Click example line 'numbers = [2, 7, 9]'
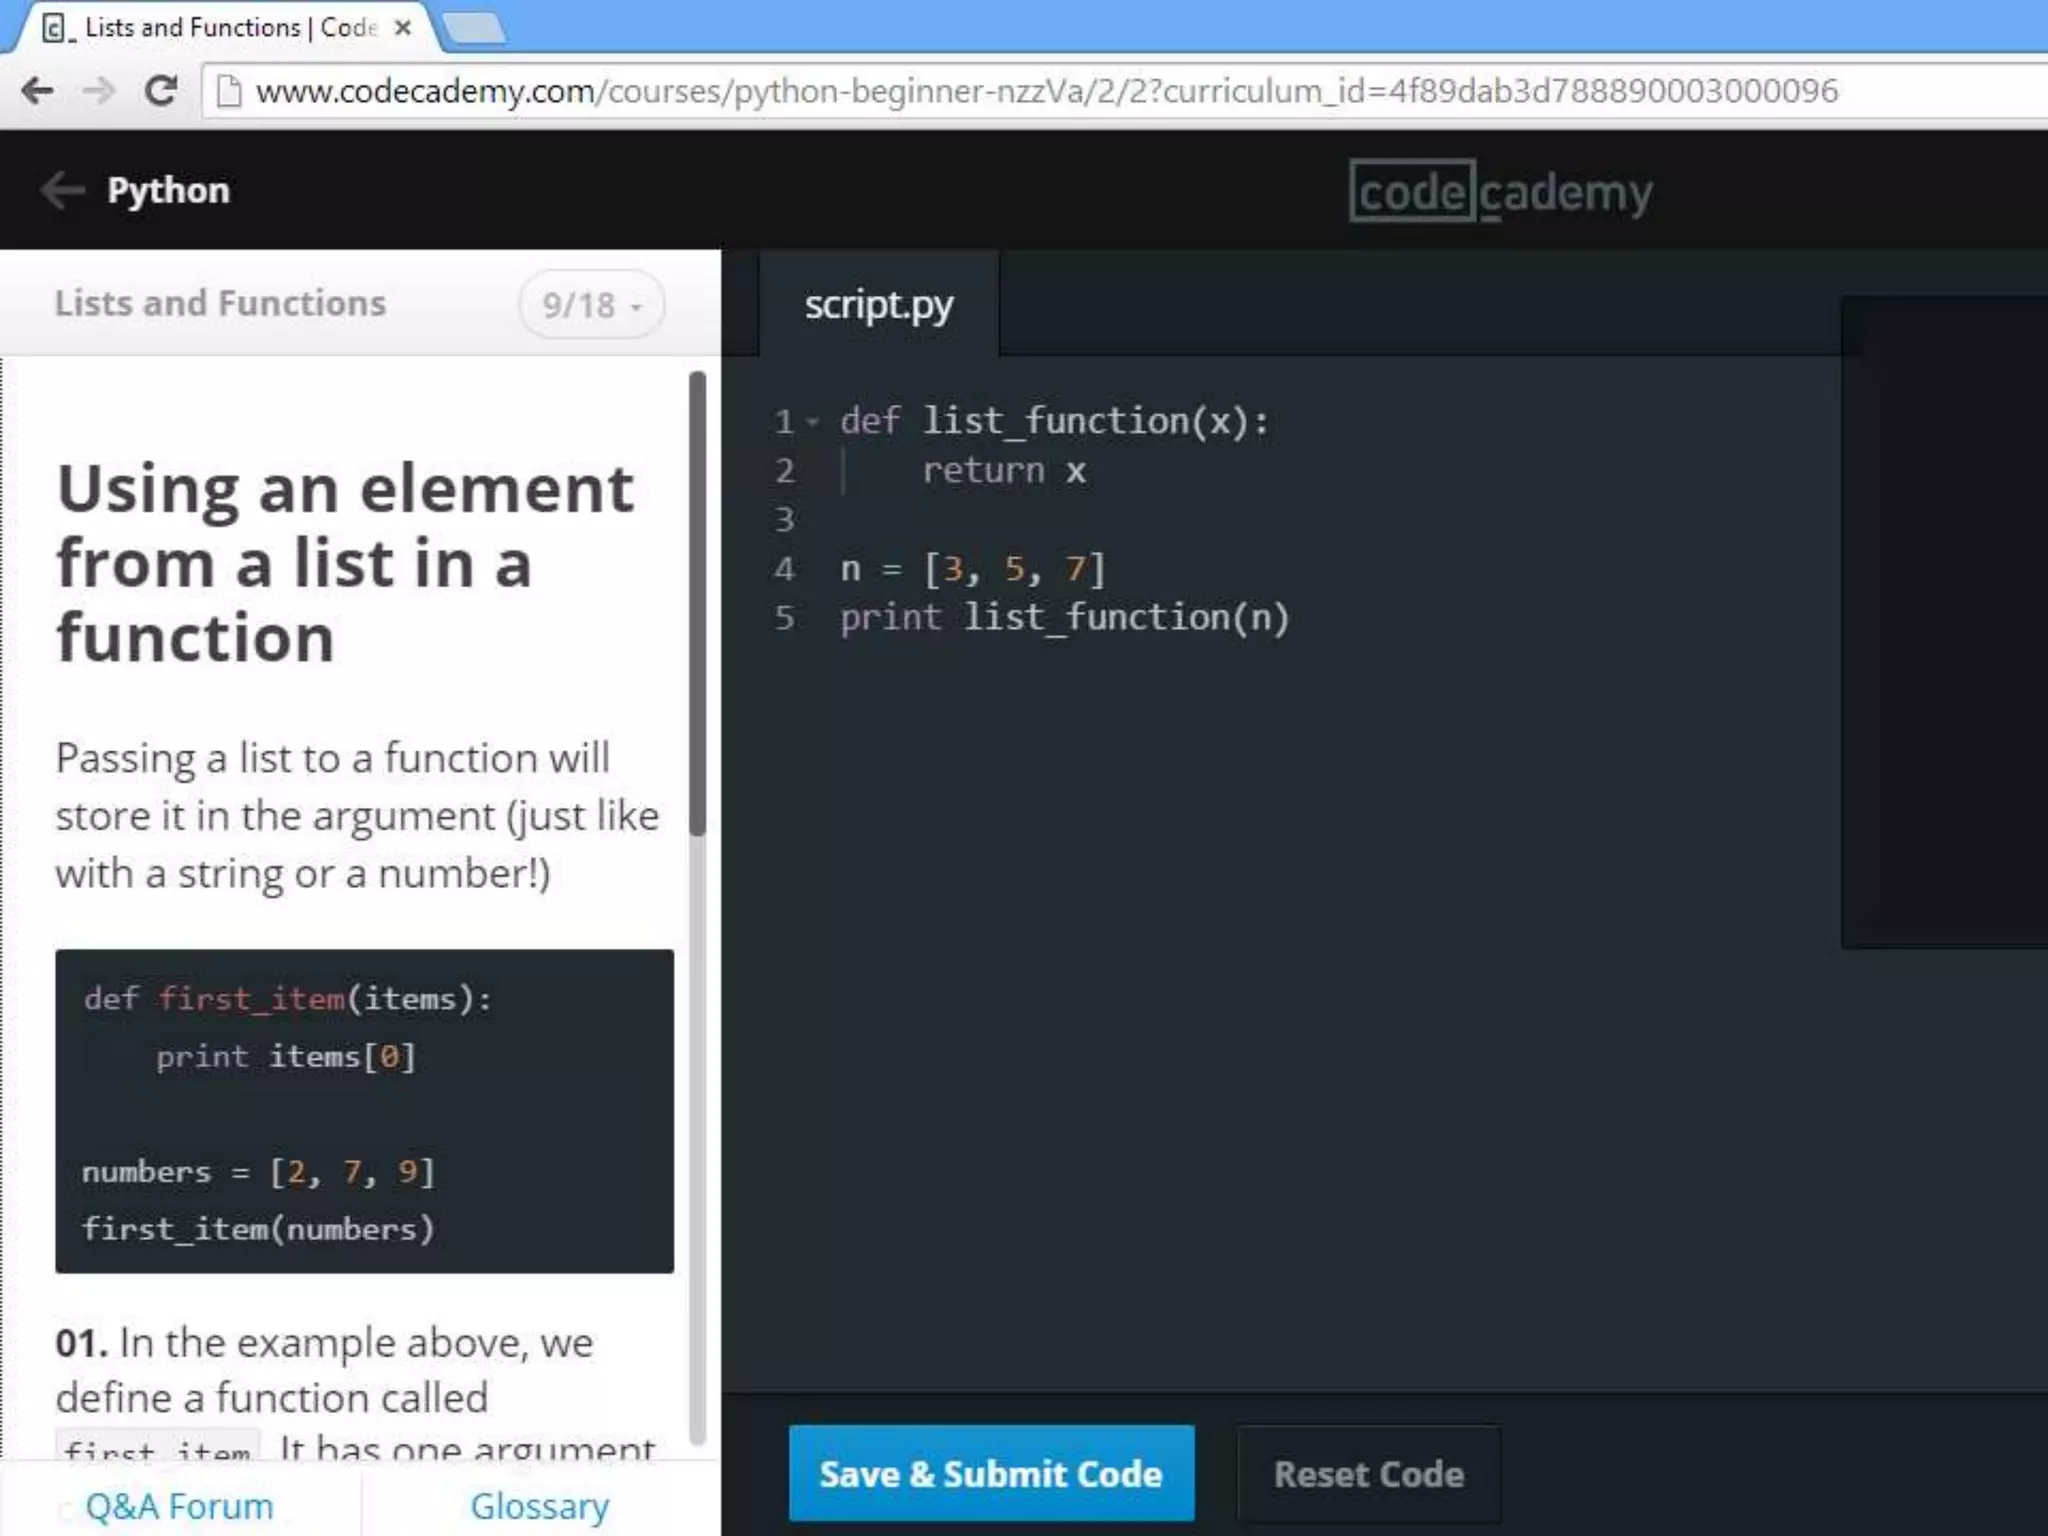 [259, 1171]
